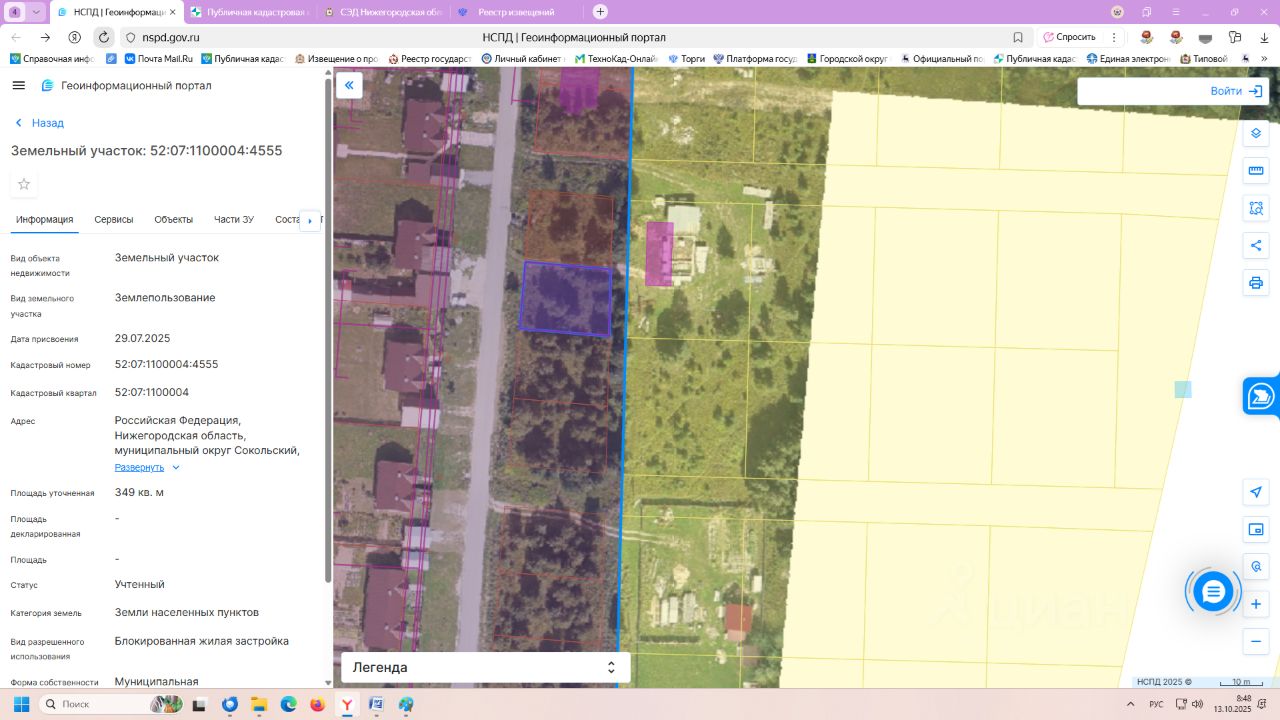Image resolution: width=1280 pixels, height=720 pixels.
Task: Open the tab group dropdown arrow
Action: pyautogui.click(x=37, y=12)
